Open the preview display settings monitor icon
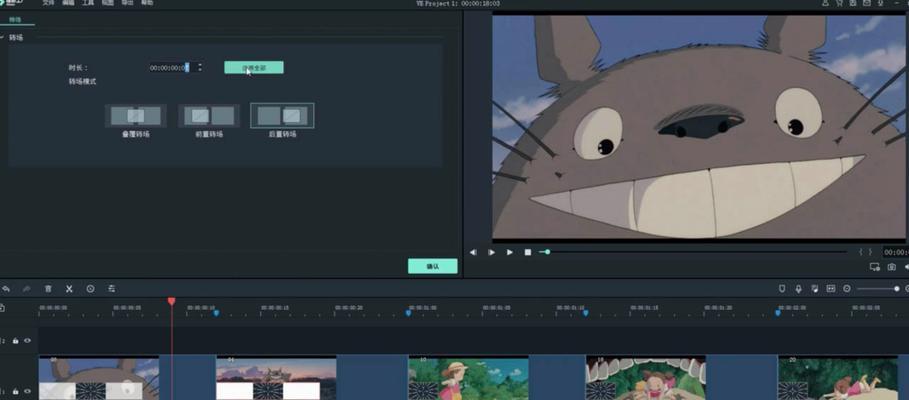Screen dimensions: 909x400 click(x=874, y=267)
